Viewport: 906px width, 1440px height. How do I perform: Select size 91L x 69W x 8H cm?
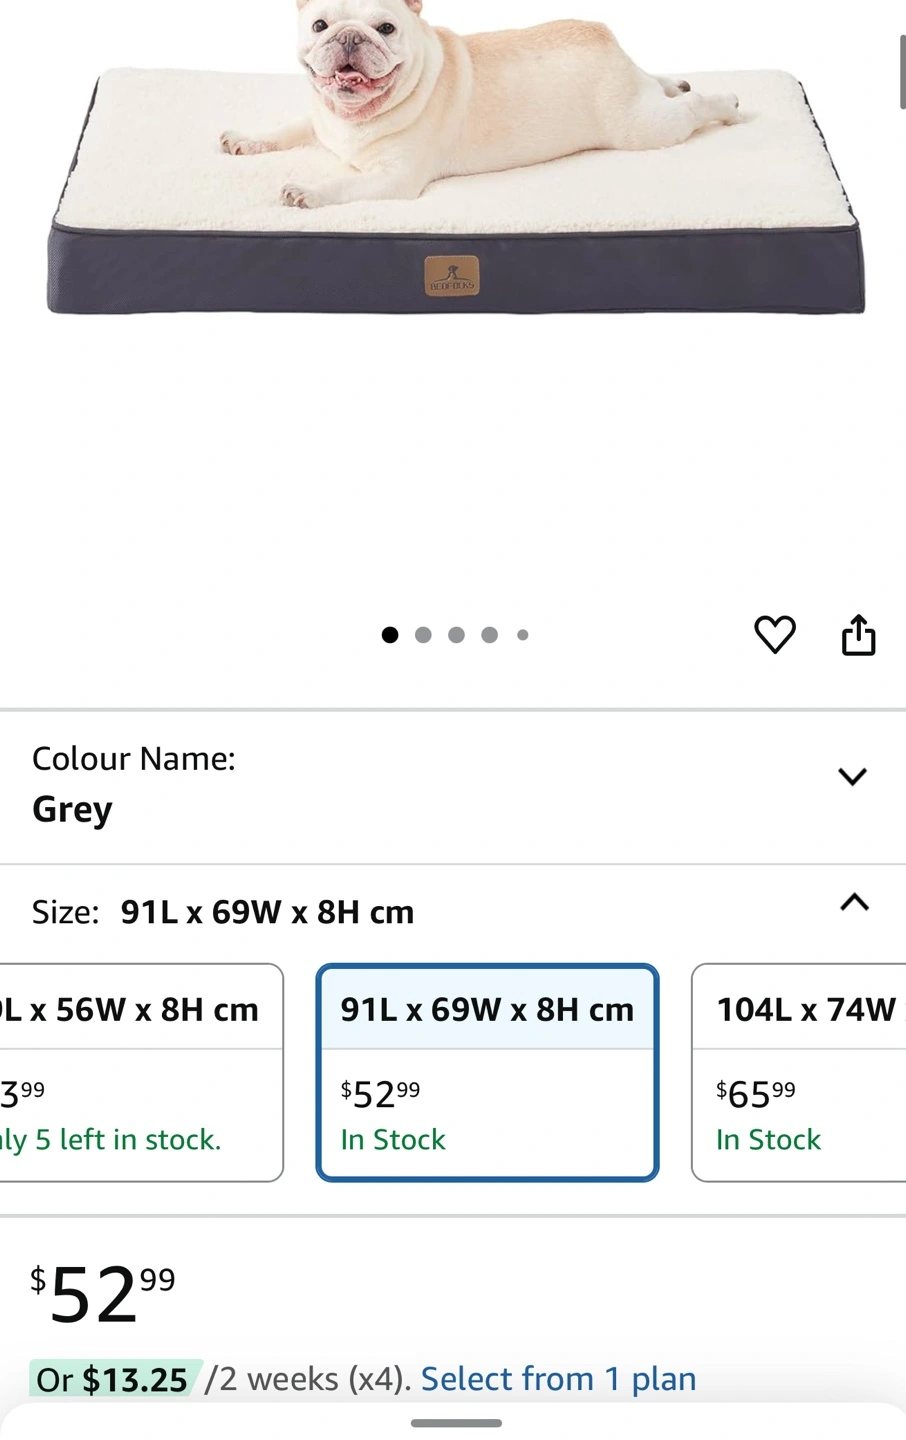487,1072
